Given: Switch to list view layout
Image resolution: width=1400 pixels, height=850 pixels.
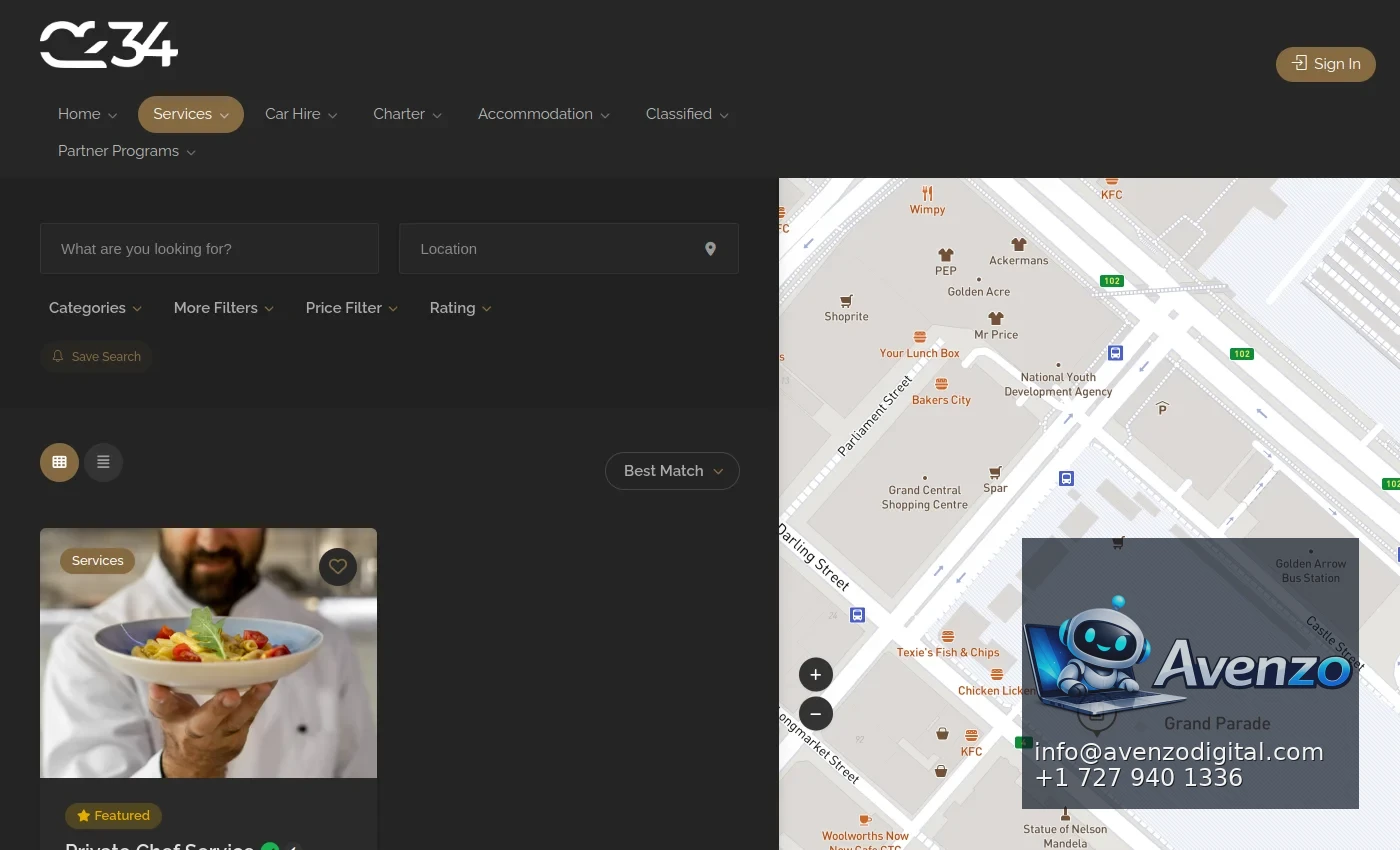Looking at the screenshot, I should (x=103, y=462).
